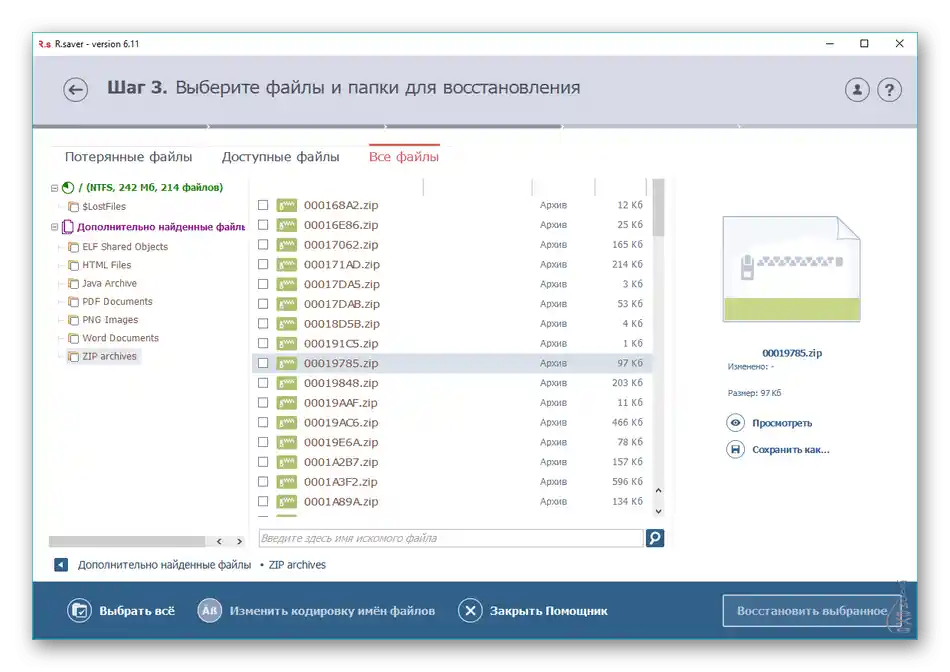The image size is (950, 672).
Task: Open the help question mark icon
Action: click(x=890, y=89)
